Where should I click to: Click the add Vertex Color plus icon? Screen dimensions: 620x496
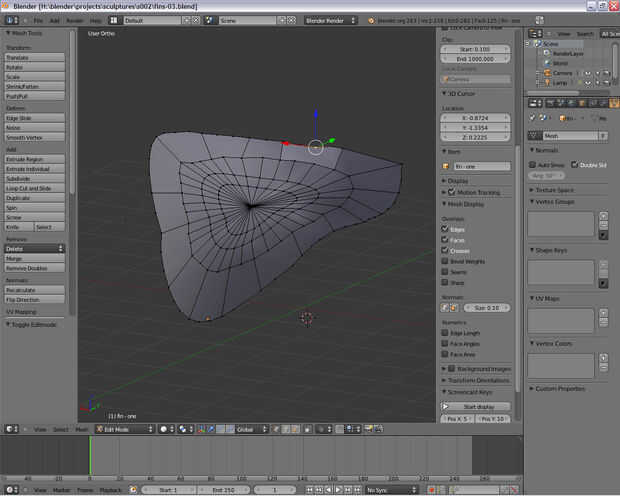(x=603, y=357)
